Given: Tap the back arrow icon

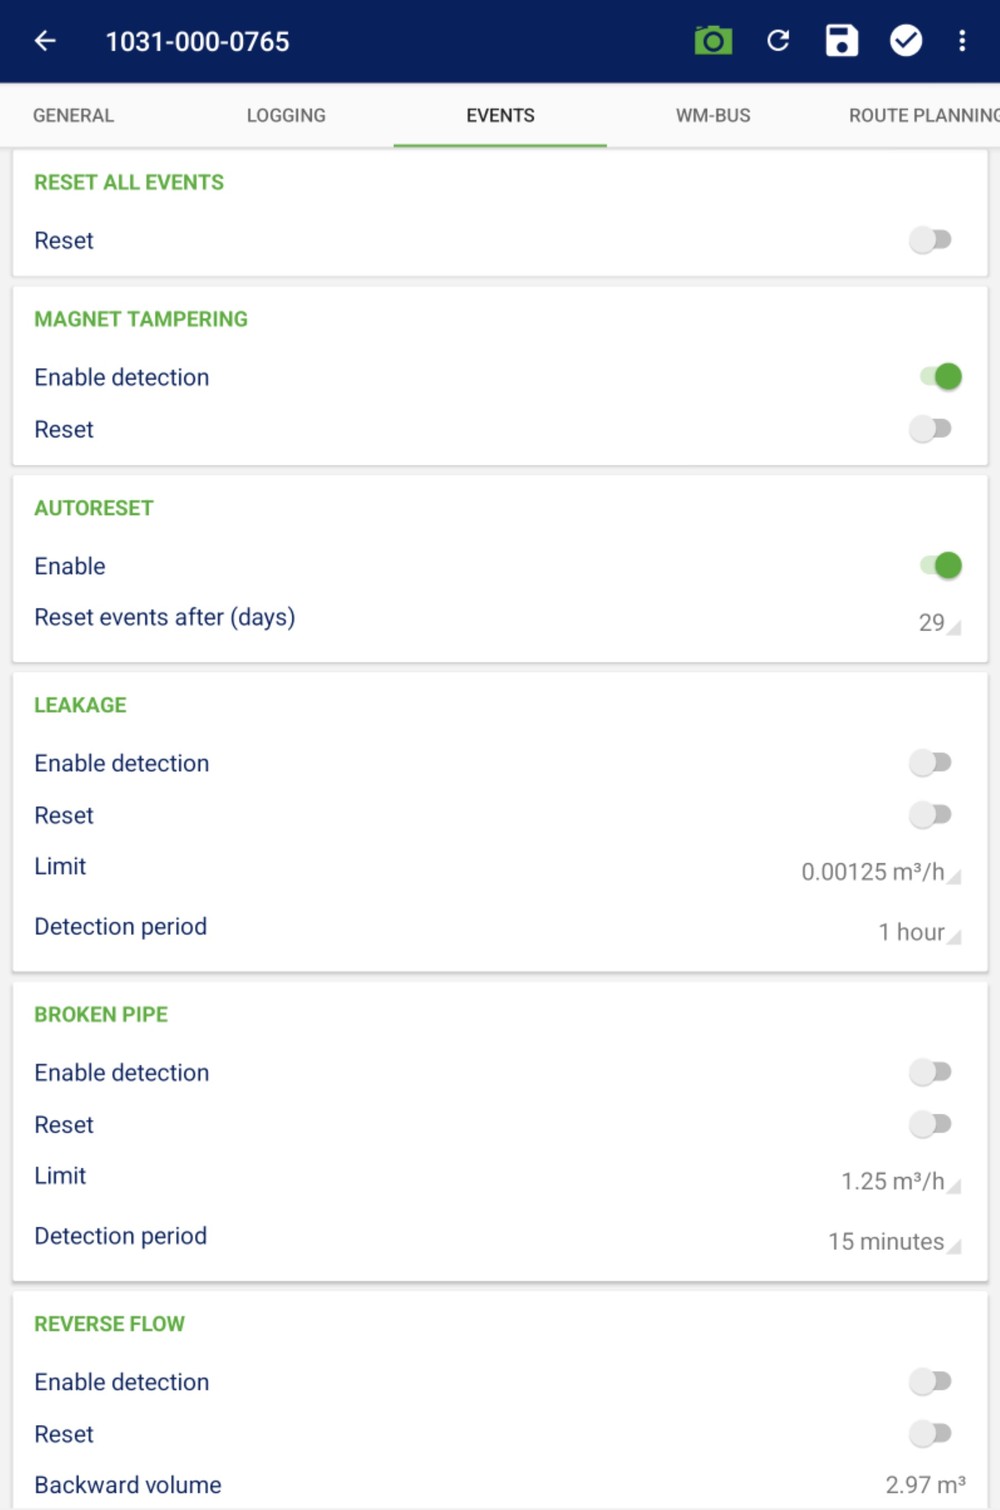Looking at the screenshot, I should tap(45, 41).
